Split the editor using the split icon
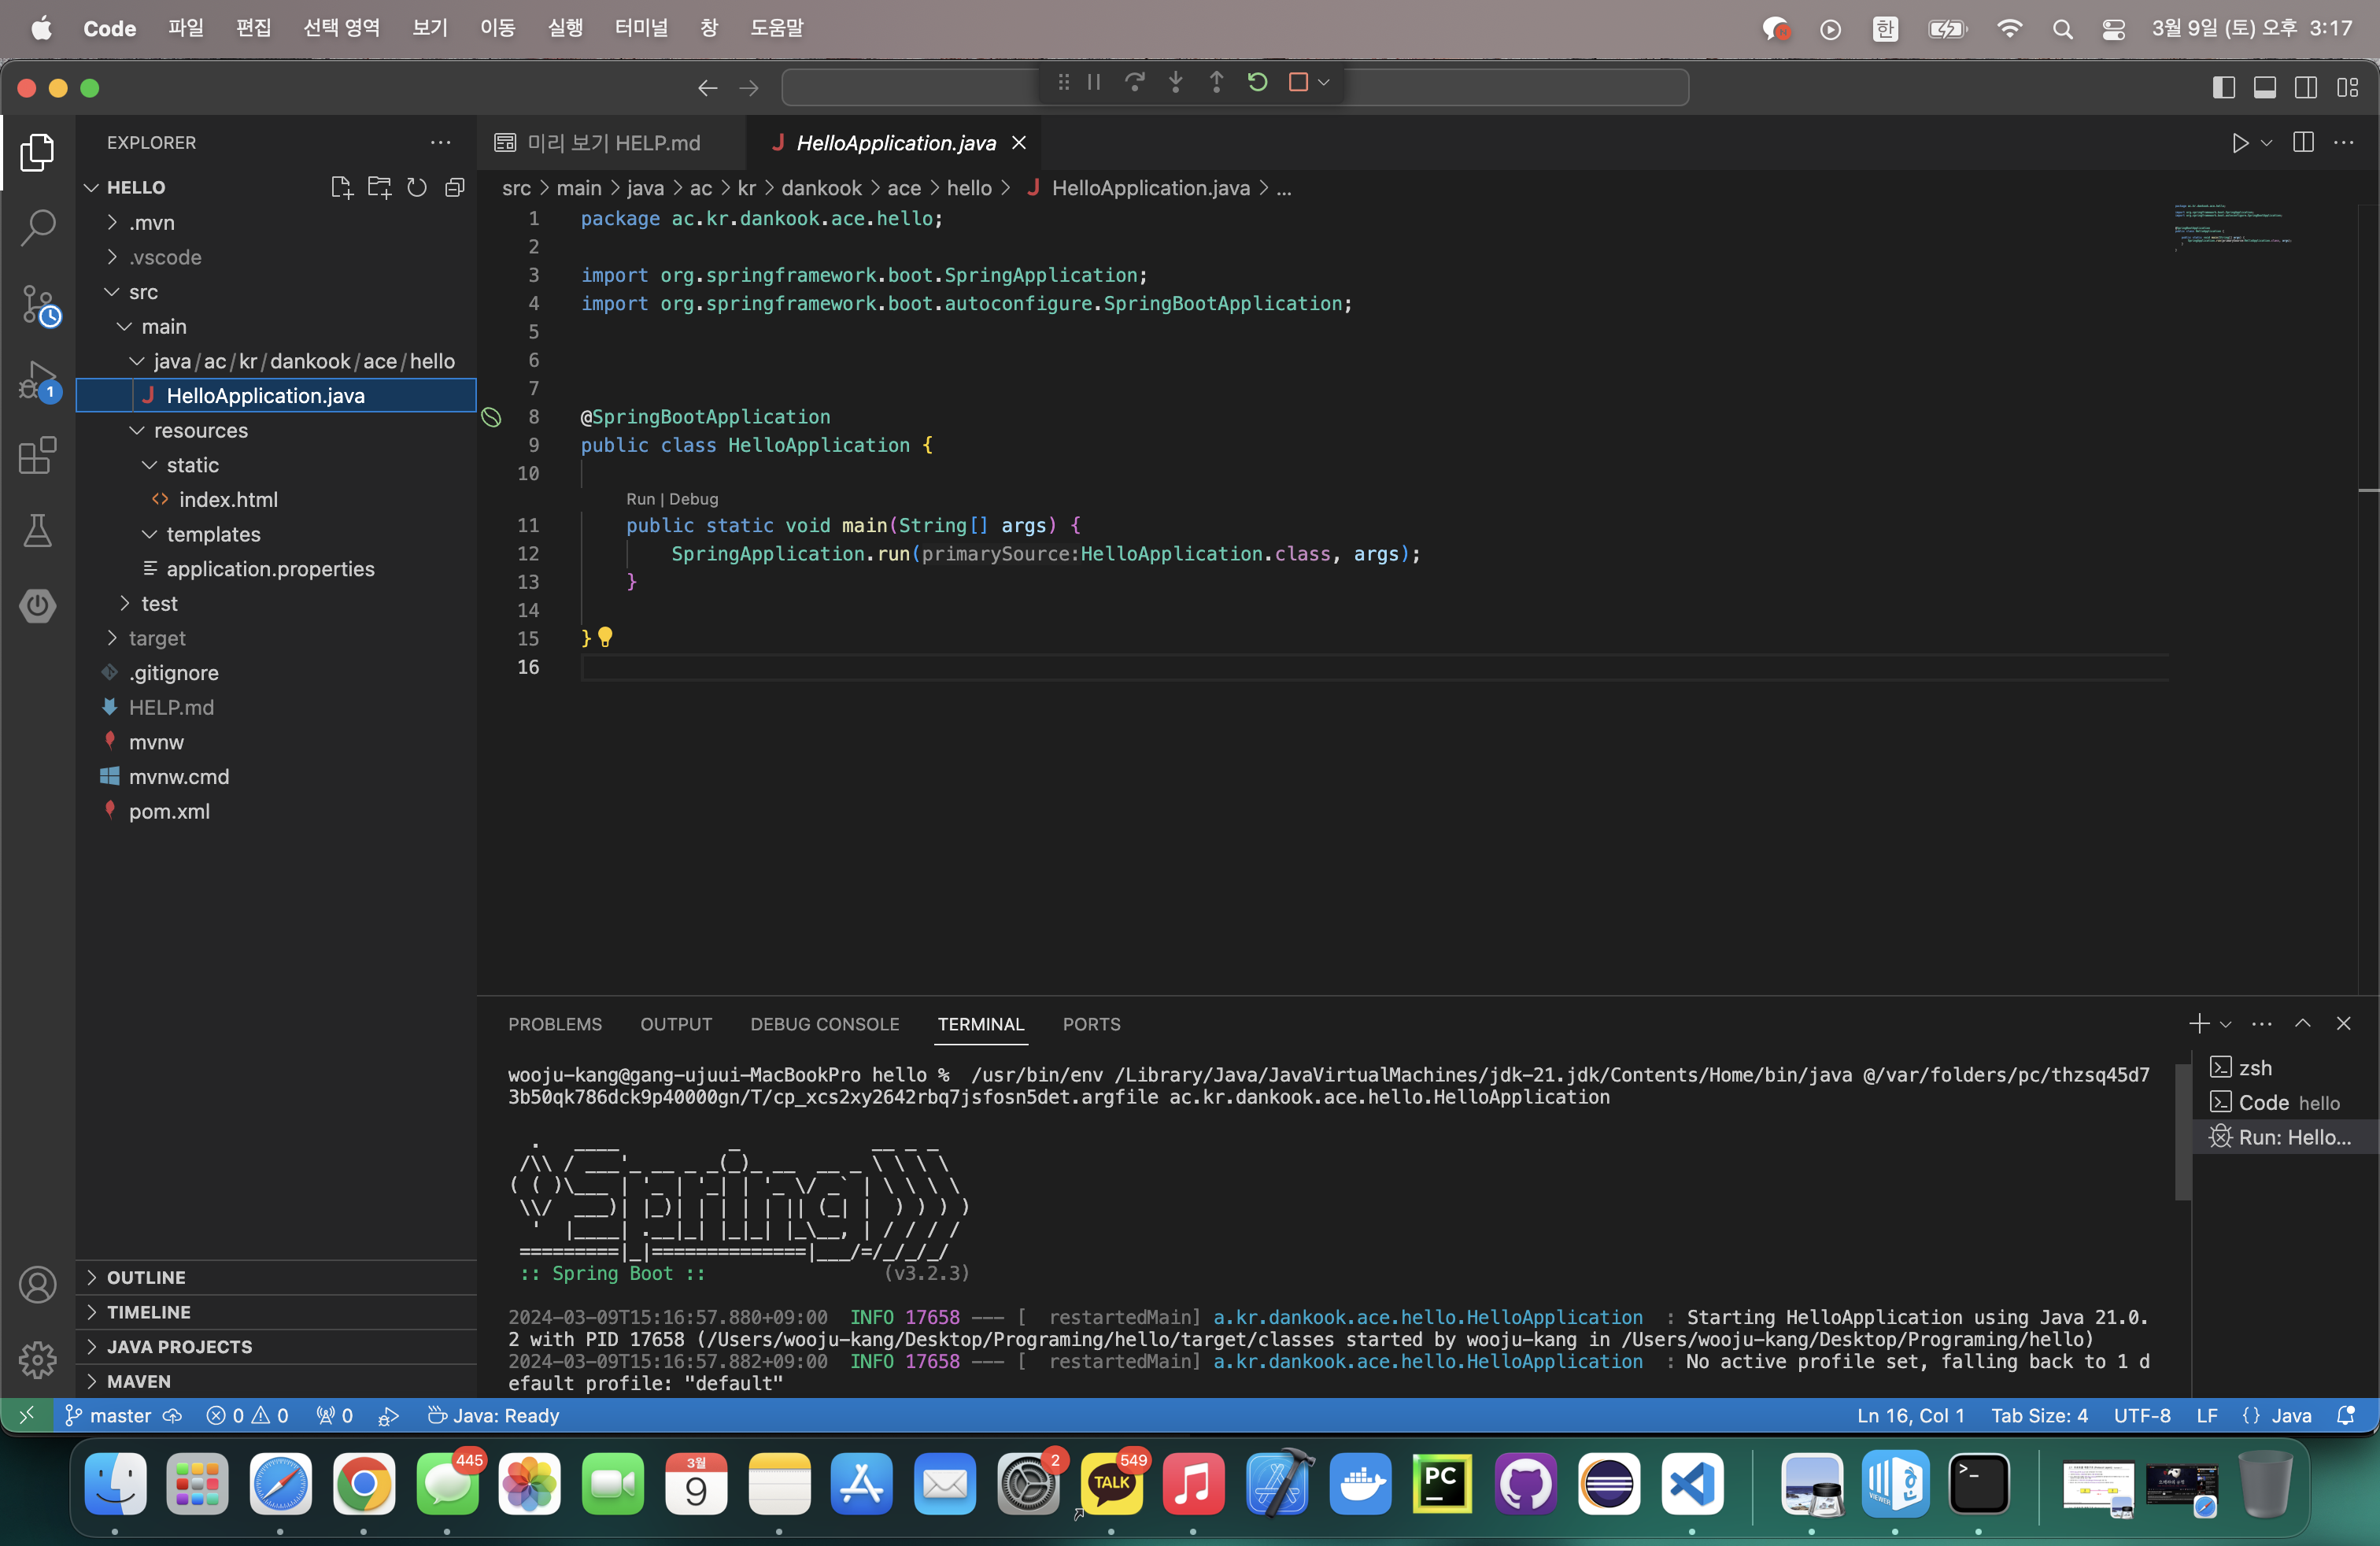The image size is (2380, 1546). (2302, 143)
